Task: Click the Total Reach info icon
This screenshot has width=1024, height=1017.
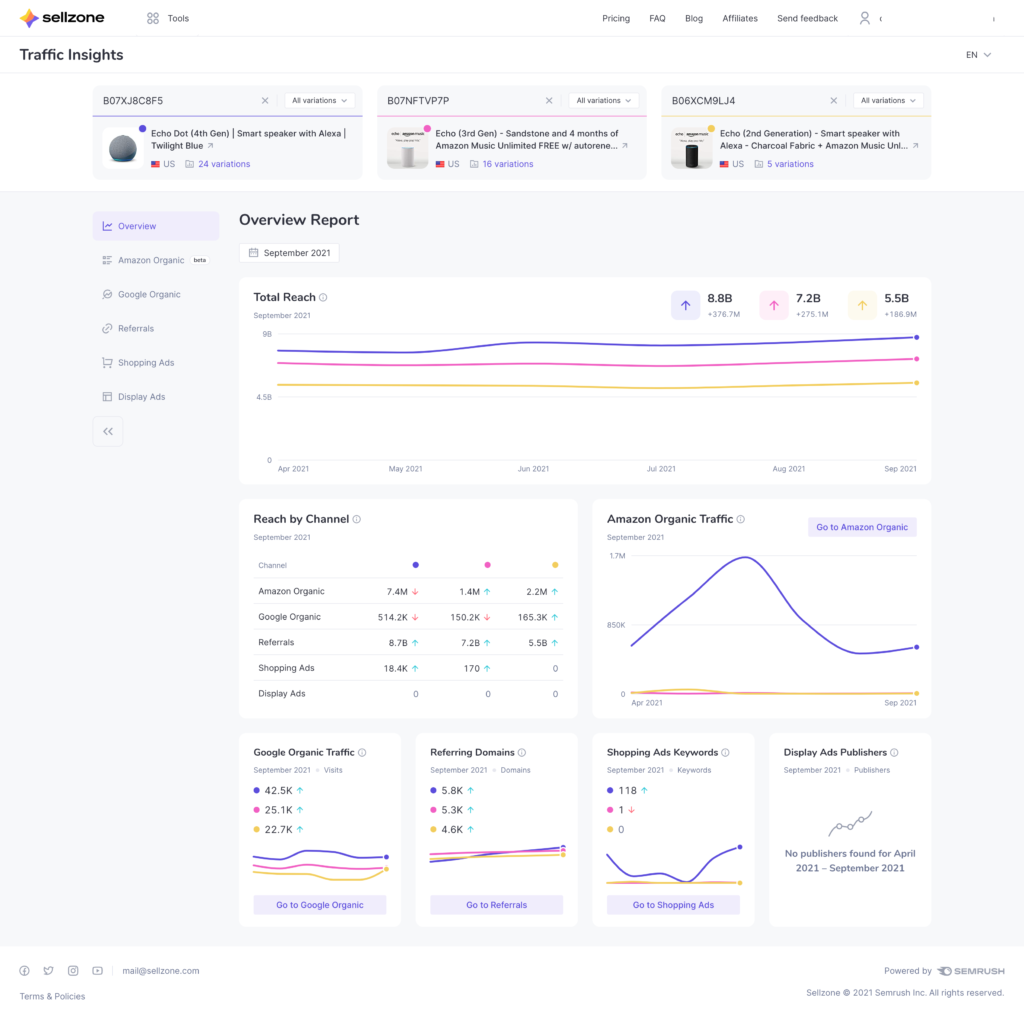Action: 323,298
